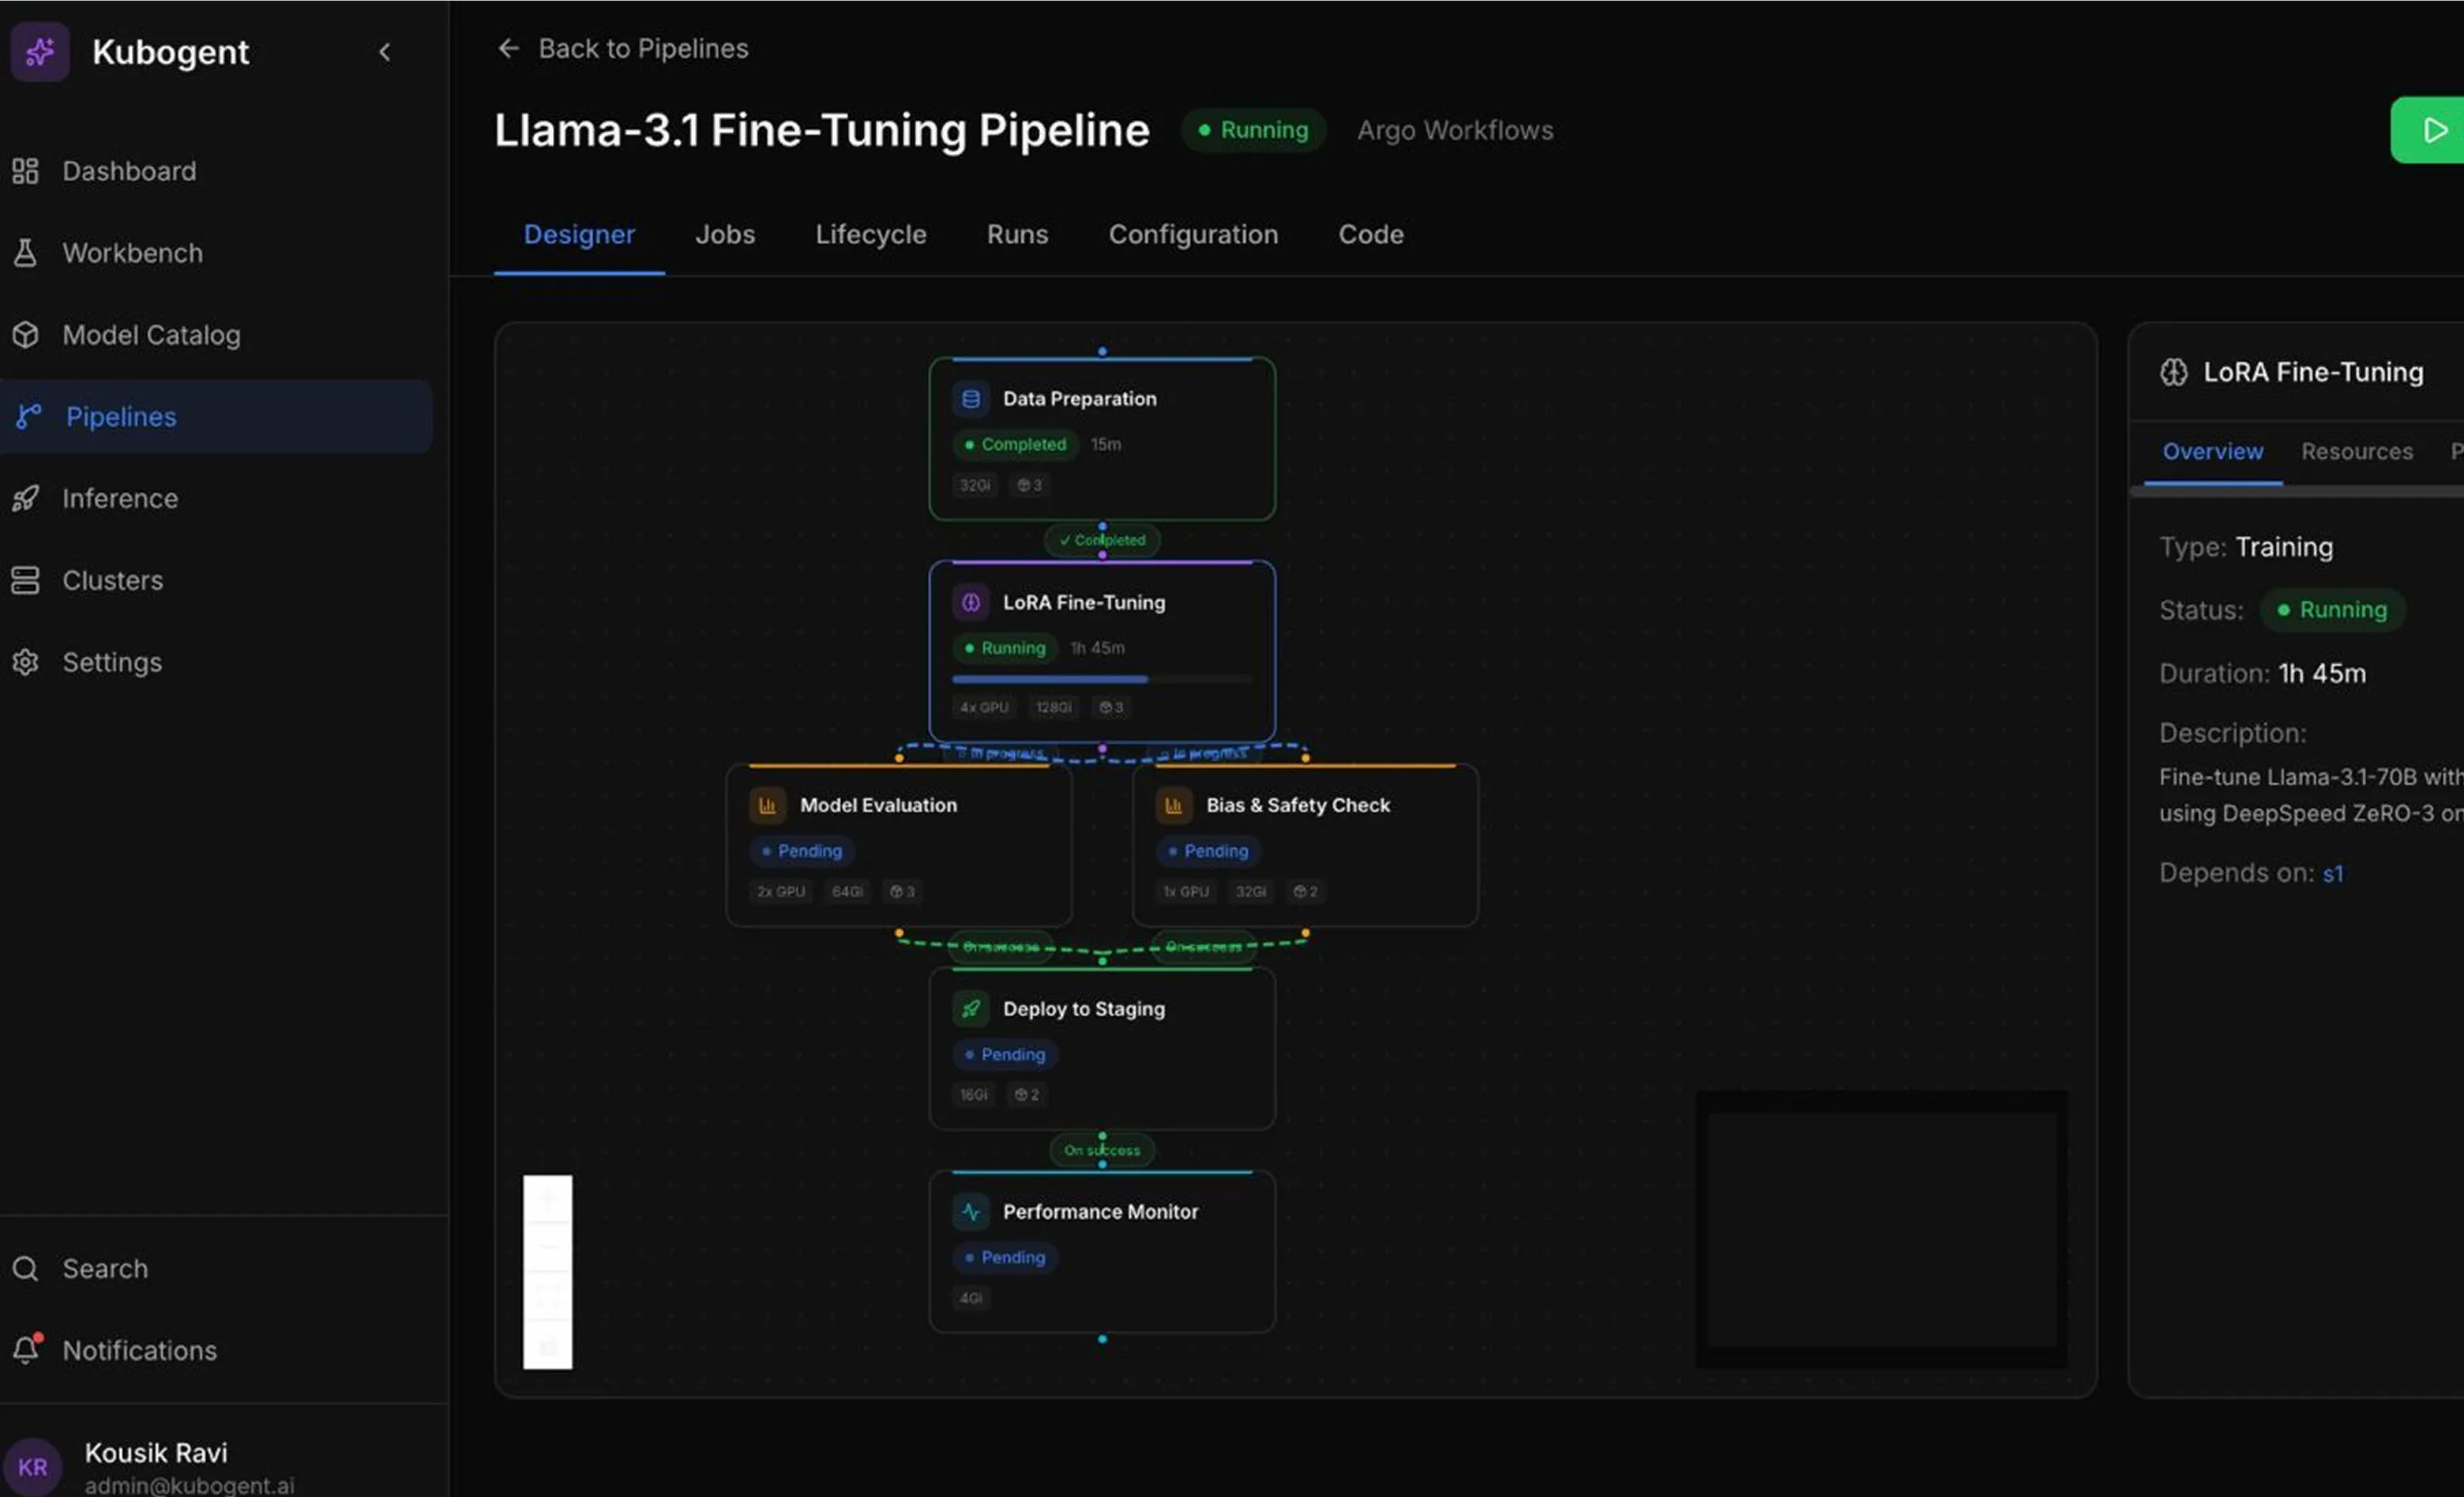Click the Kousik Ravi account name
2464x1497 pixels.
click(156, 1452)
